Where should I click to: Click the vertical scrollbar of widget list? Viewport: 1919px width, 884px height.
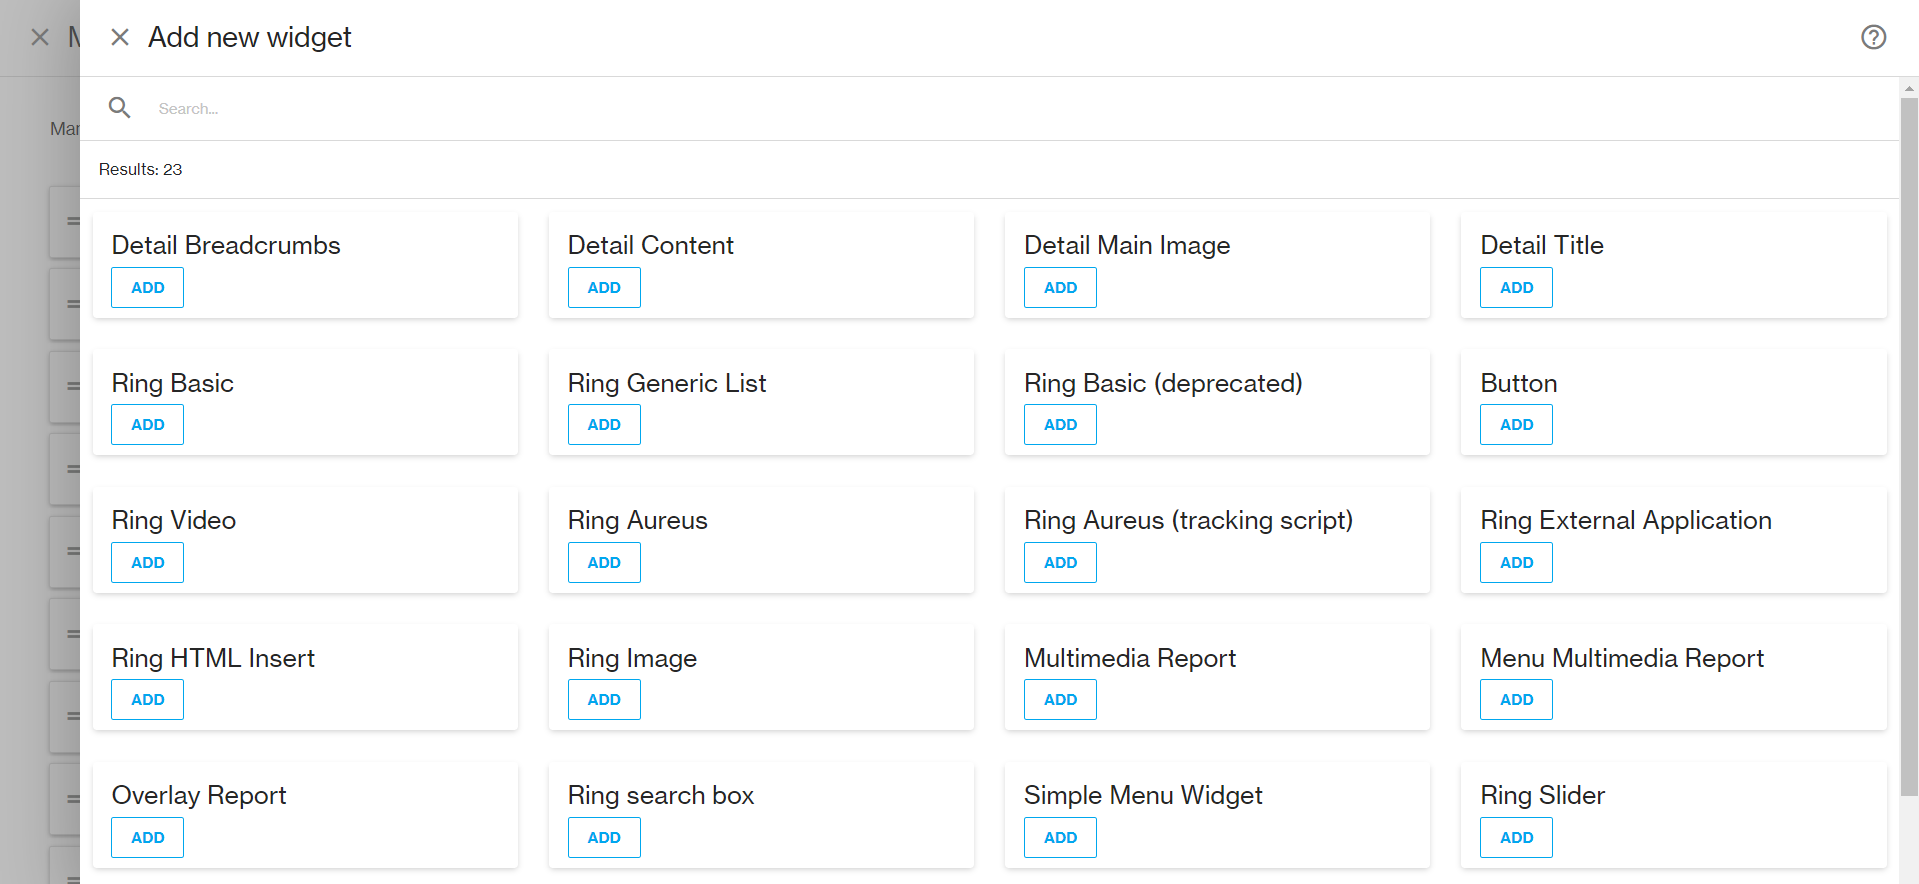[x=1909, y=450]
